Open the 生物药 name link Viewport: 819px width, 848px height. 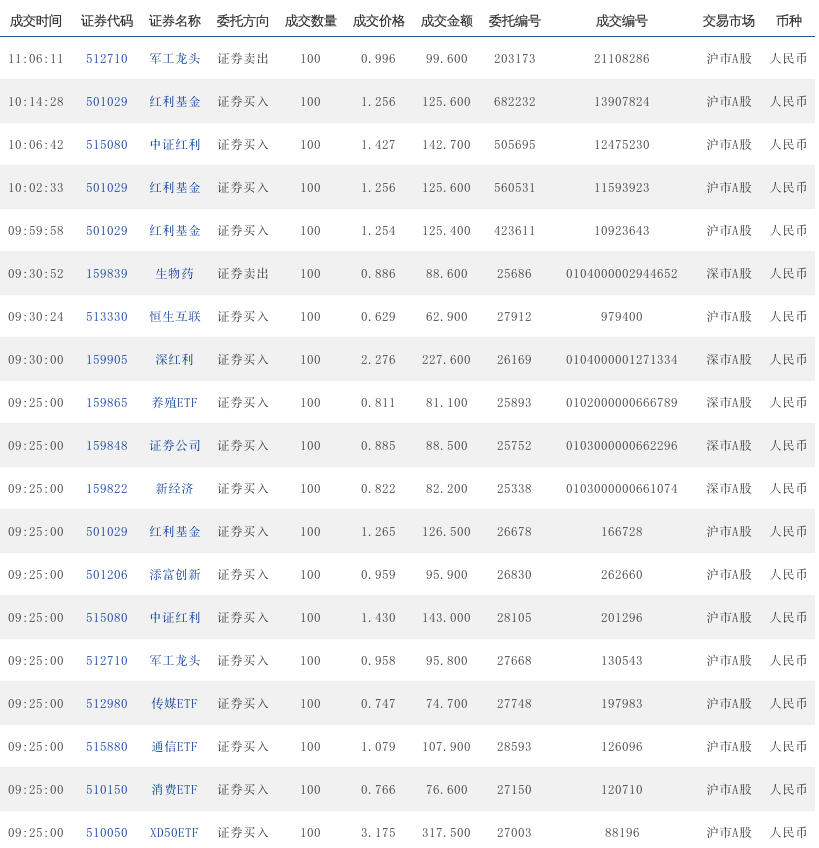175,274
